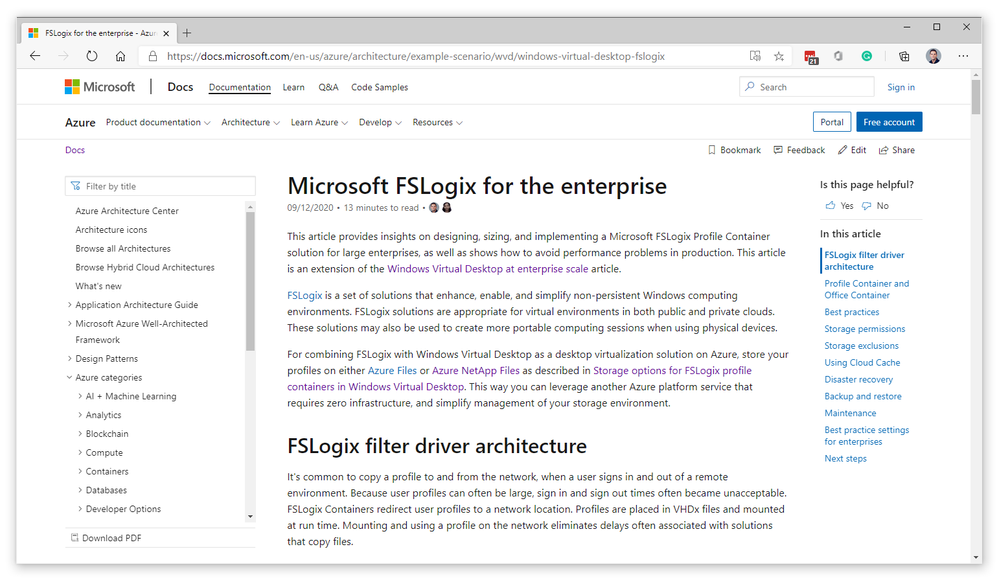Open the Feedback option
The image size is (999, 579).
click(799, 150)
